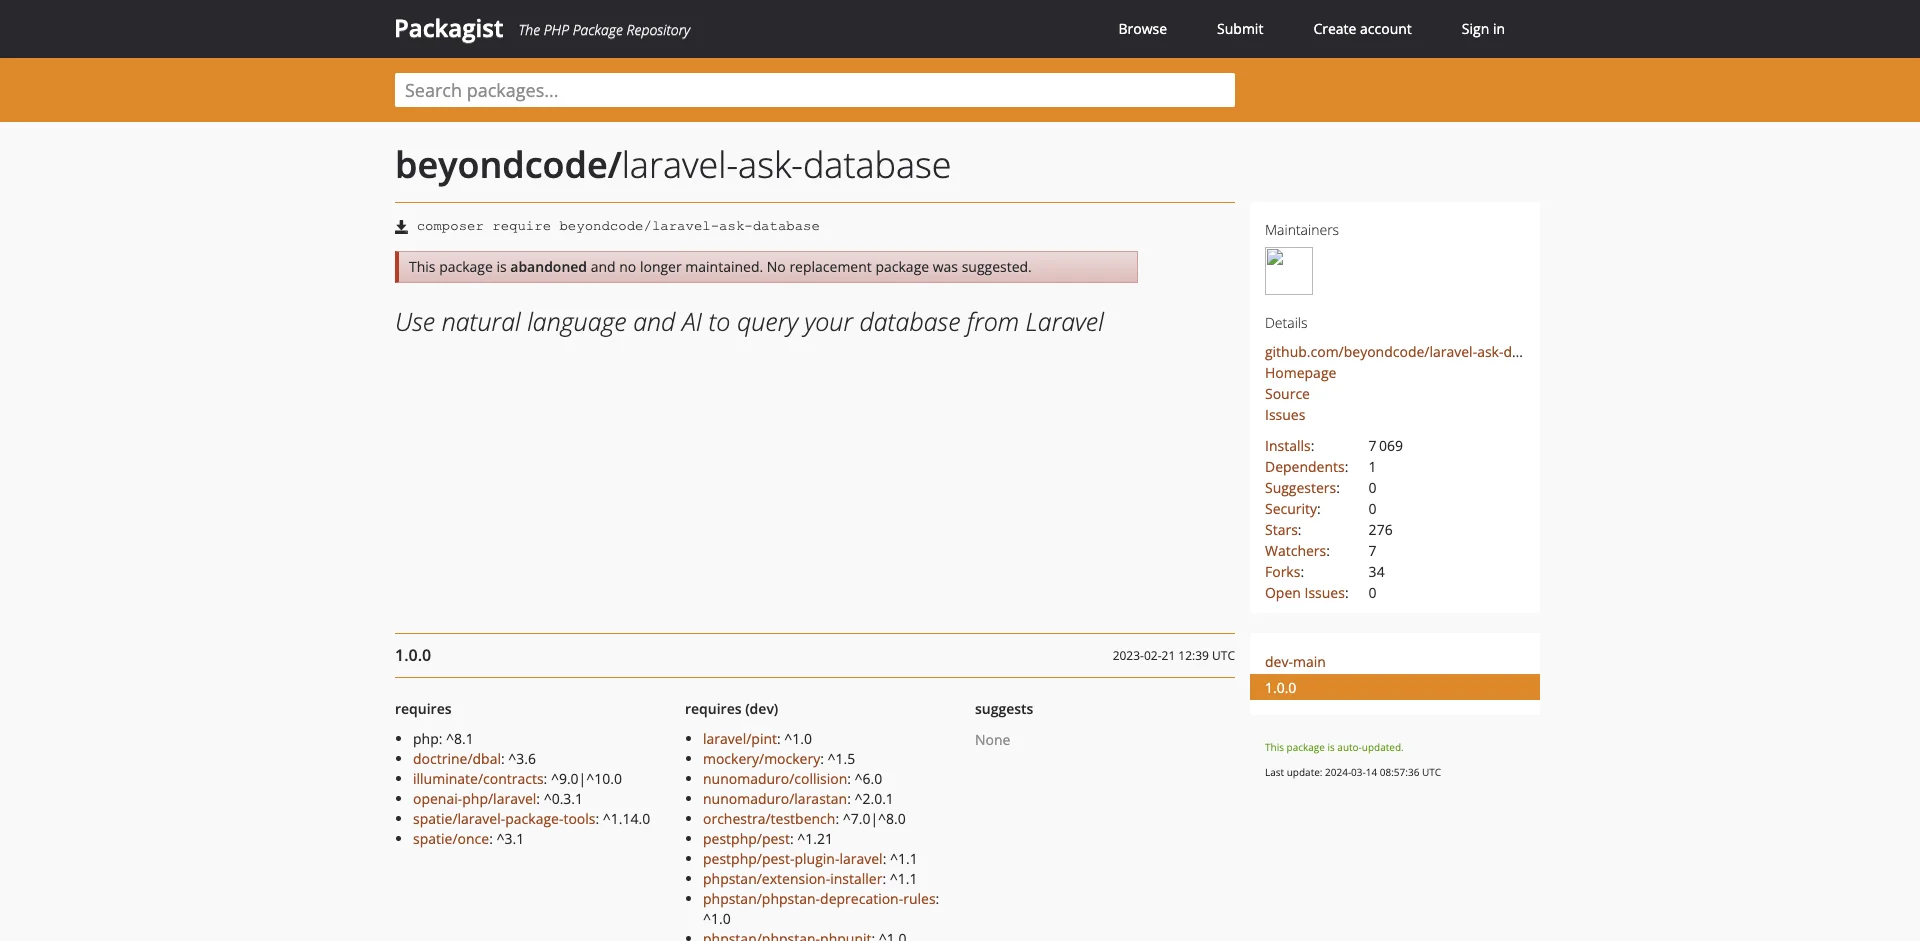This screenshot has height=941, width=1920.
Task: Open the Issues link
Action: (1285, 415)
